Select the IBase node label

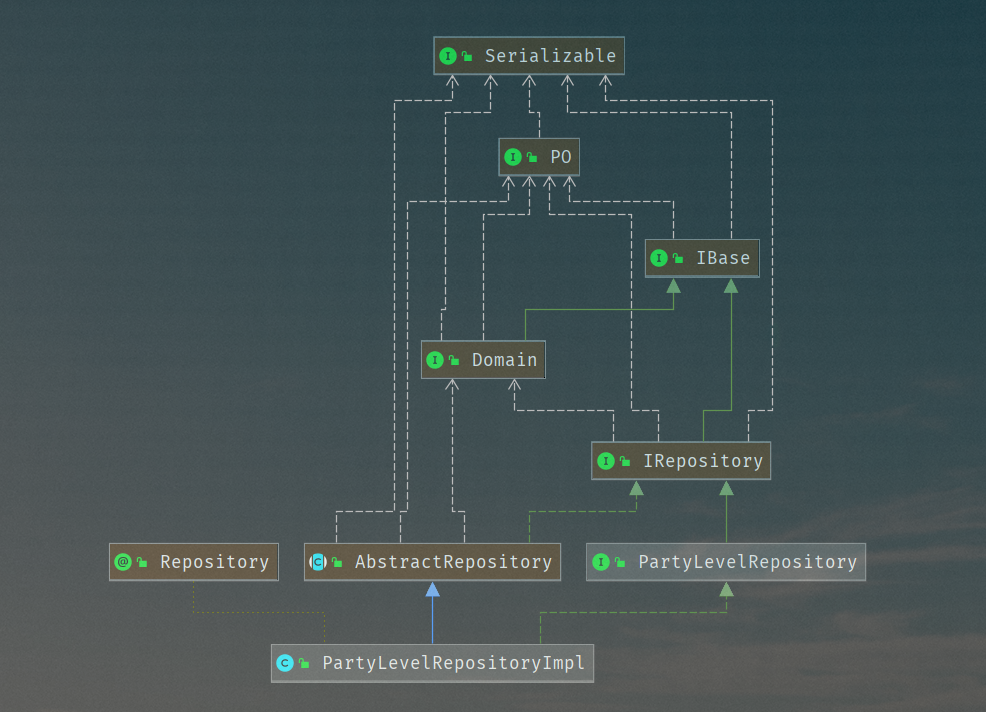(x=723, y=258)
